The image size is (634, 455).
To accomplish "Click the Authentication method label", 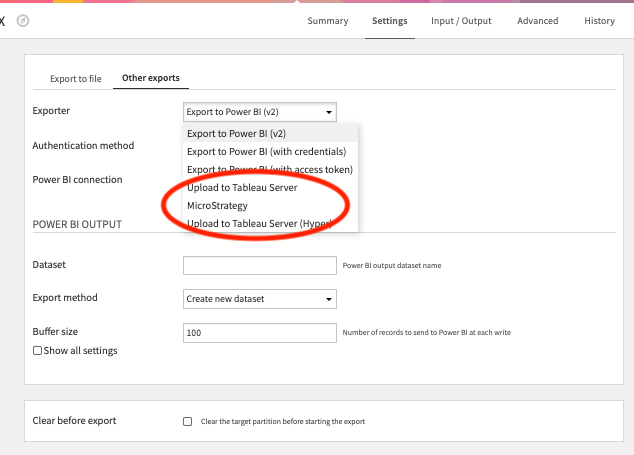I will (83, 145).
